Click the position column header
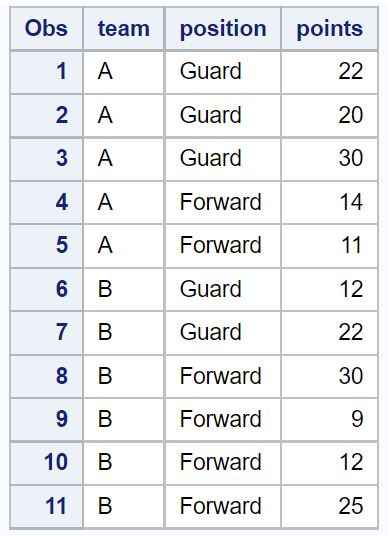The width and height of the screenshot is (388, 536). pyautogui.click(x=223, y=28)
